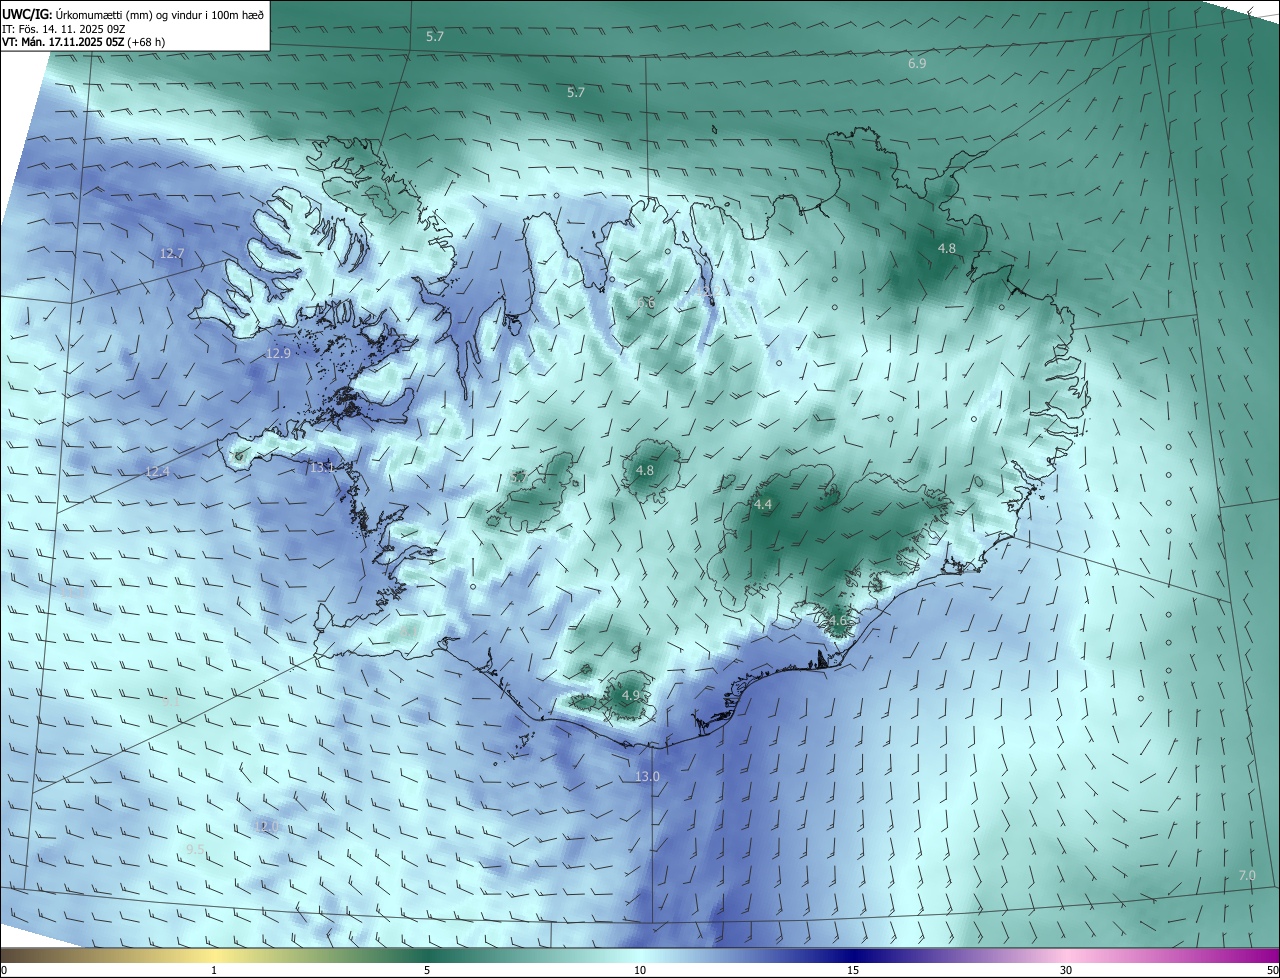Click the 4.6 precipitation value
Viewport: 1280px width, 978px height.
click(837, 621)
